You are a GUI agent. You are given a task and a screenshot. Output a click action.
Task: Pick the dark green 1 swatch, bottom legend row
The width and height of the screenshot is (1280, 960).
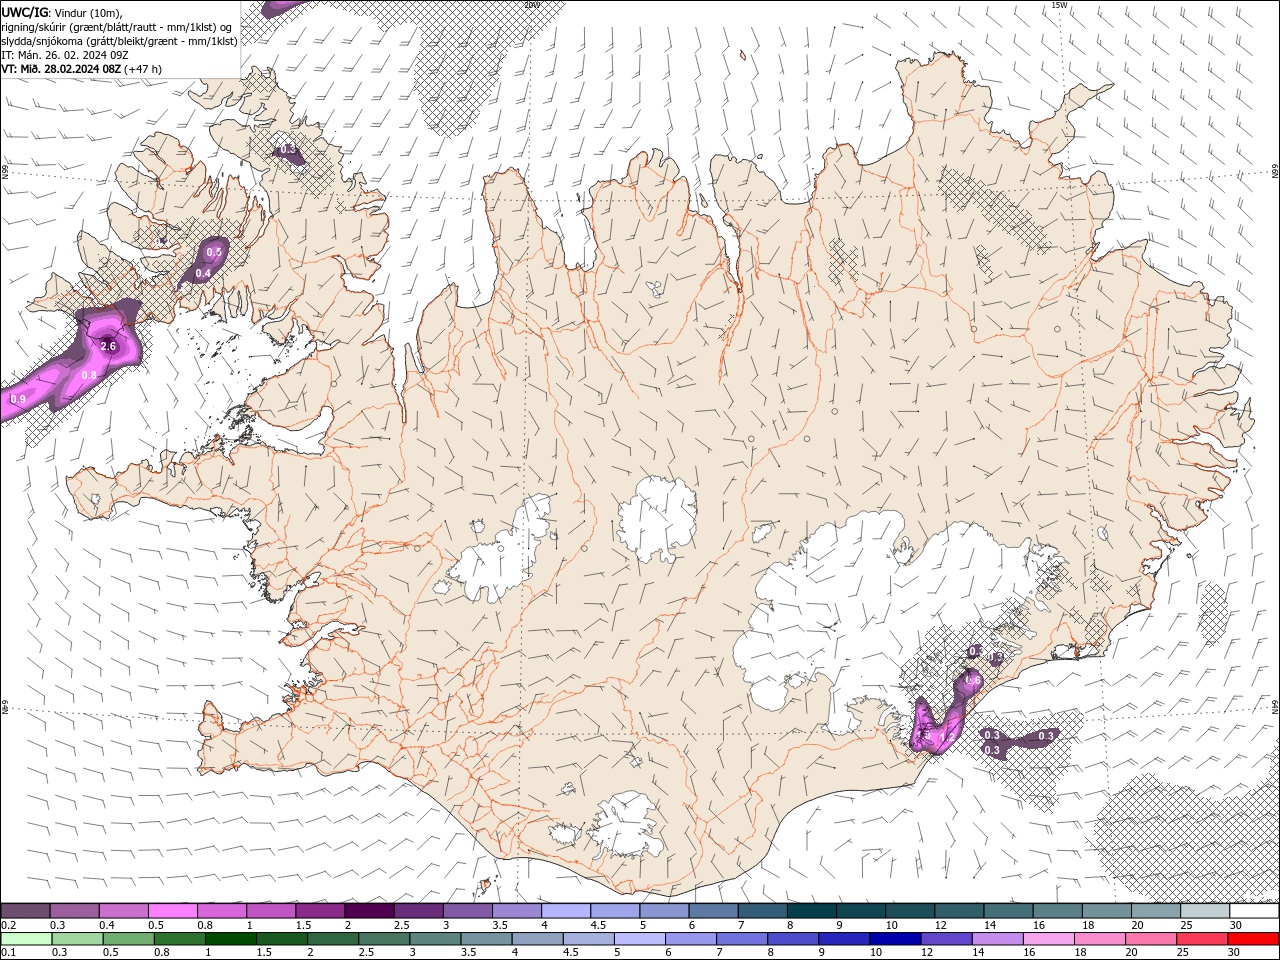coord(230,939)
